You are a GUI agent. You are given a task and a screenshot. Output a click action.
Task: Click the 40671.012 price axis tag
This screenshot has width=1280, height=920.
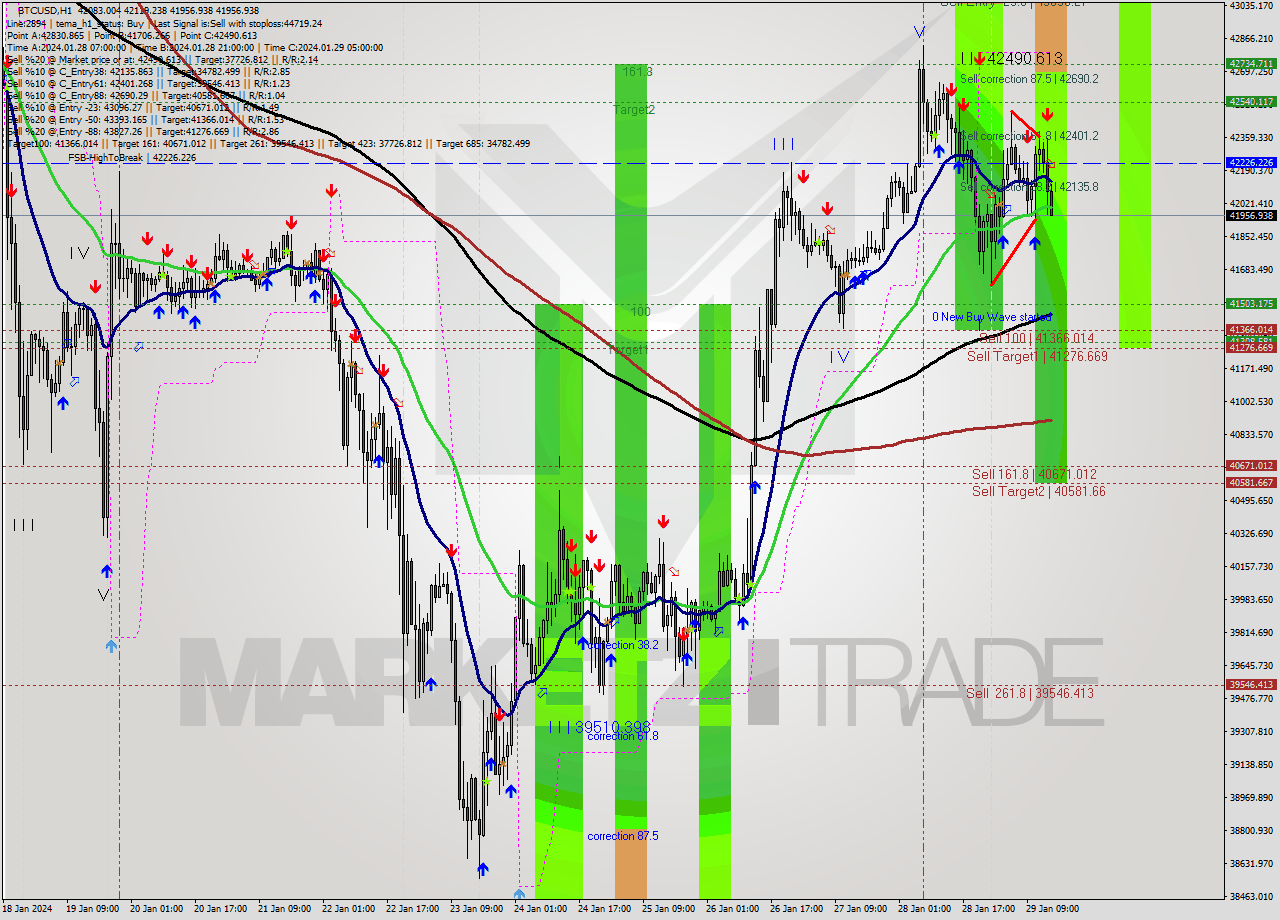[1251, 465]
